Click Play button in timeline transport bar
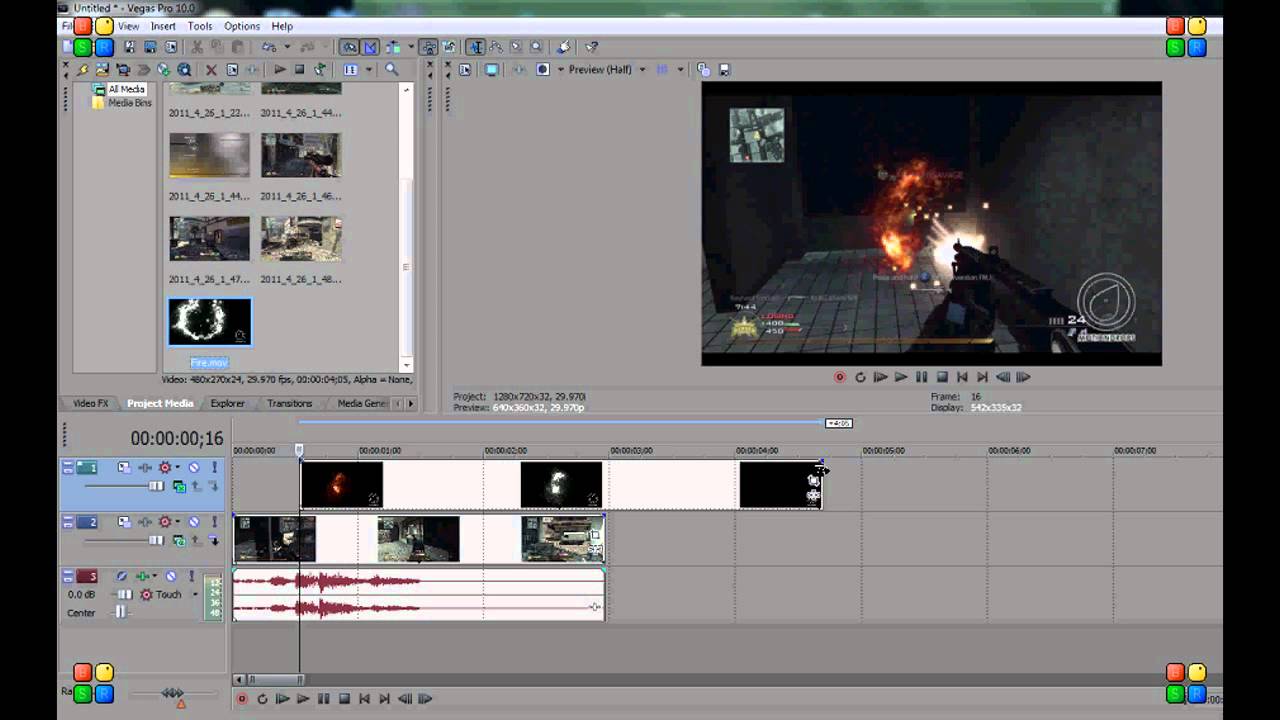This screenshot has height=720, width=1280. pos(303,699)
